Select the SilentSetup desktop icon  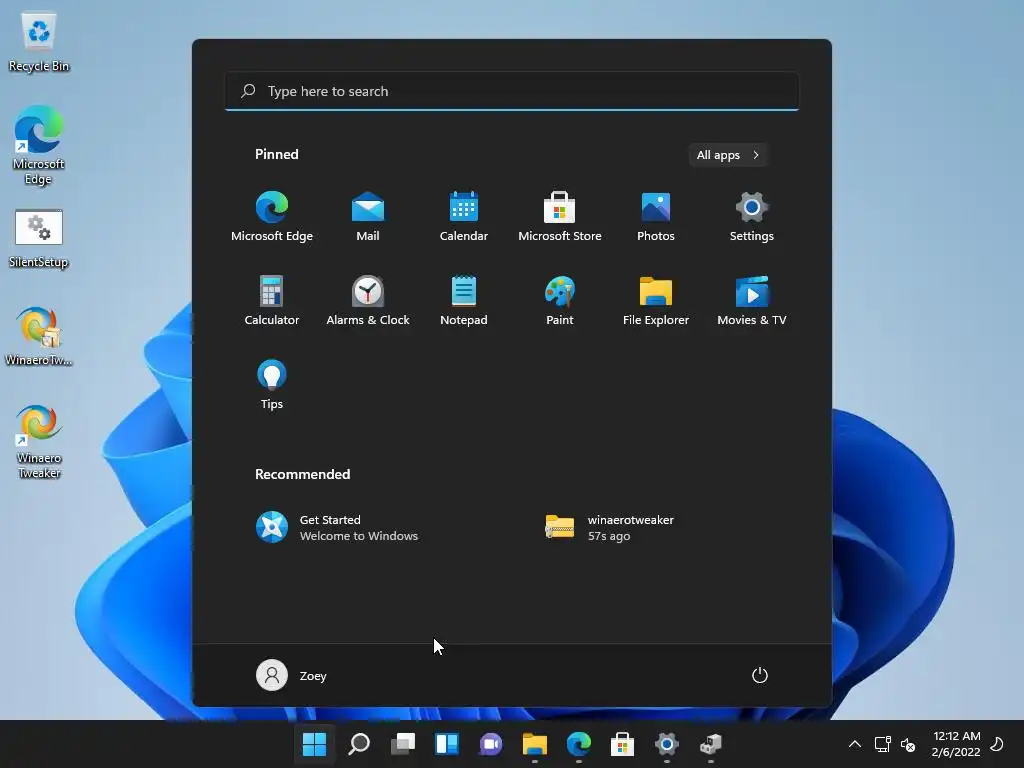tap(39, 239)
